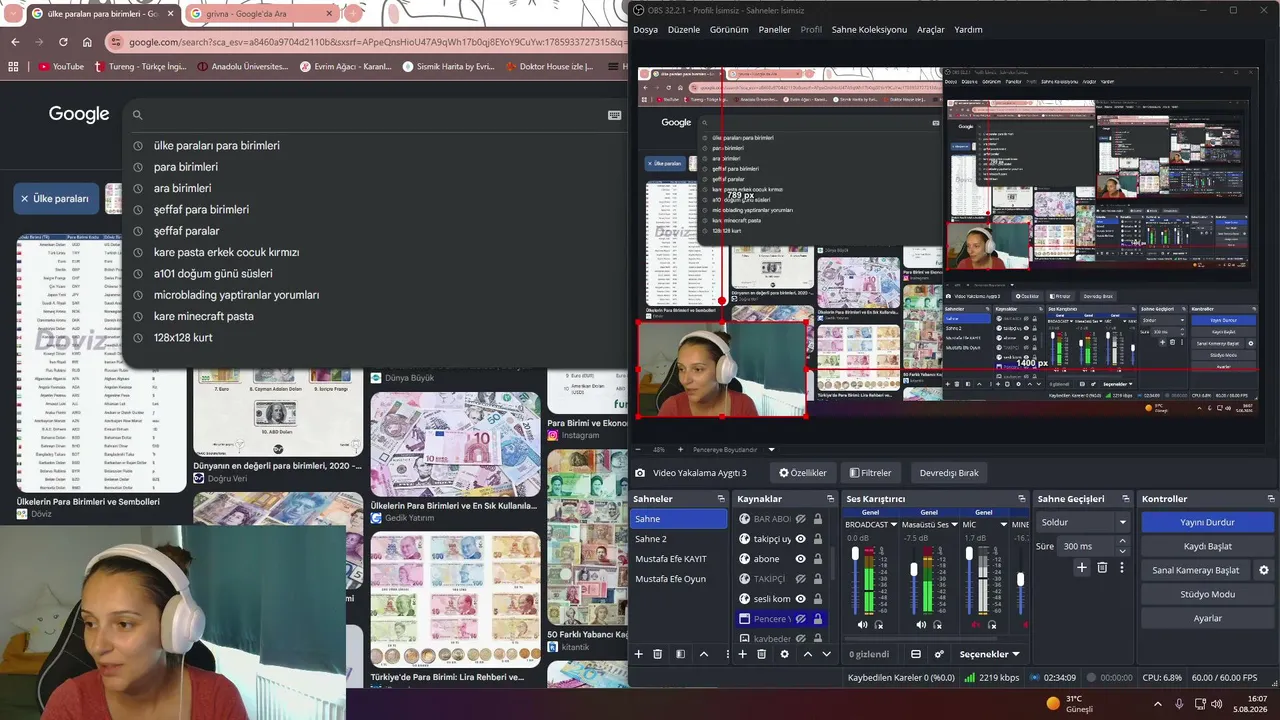
Task: Undock the Kaynaklar panel
Action: click(830, 499)
